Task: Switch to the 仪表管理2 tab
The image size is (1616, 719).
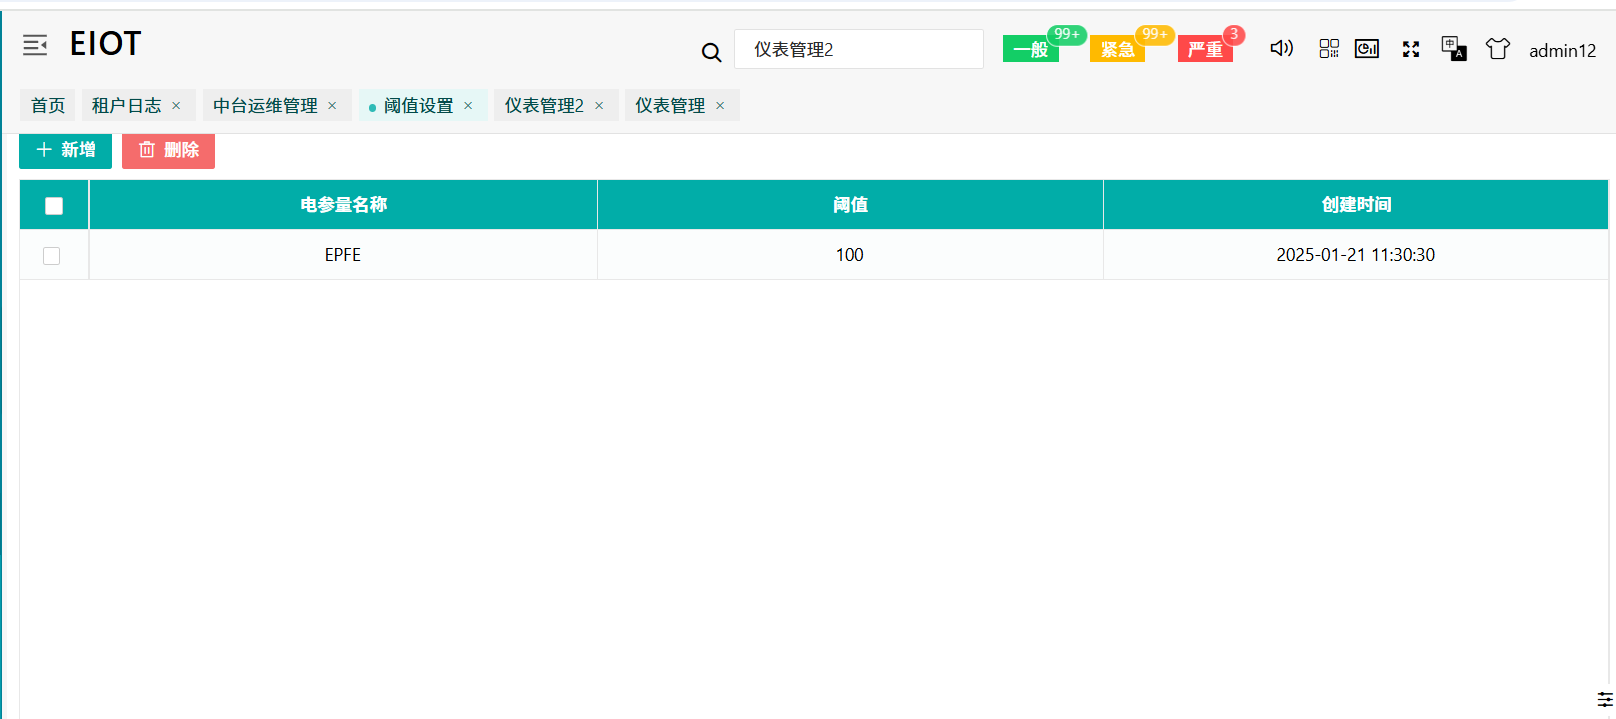Action: (x=544, y=106)
